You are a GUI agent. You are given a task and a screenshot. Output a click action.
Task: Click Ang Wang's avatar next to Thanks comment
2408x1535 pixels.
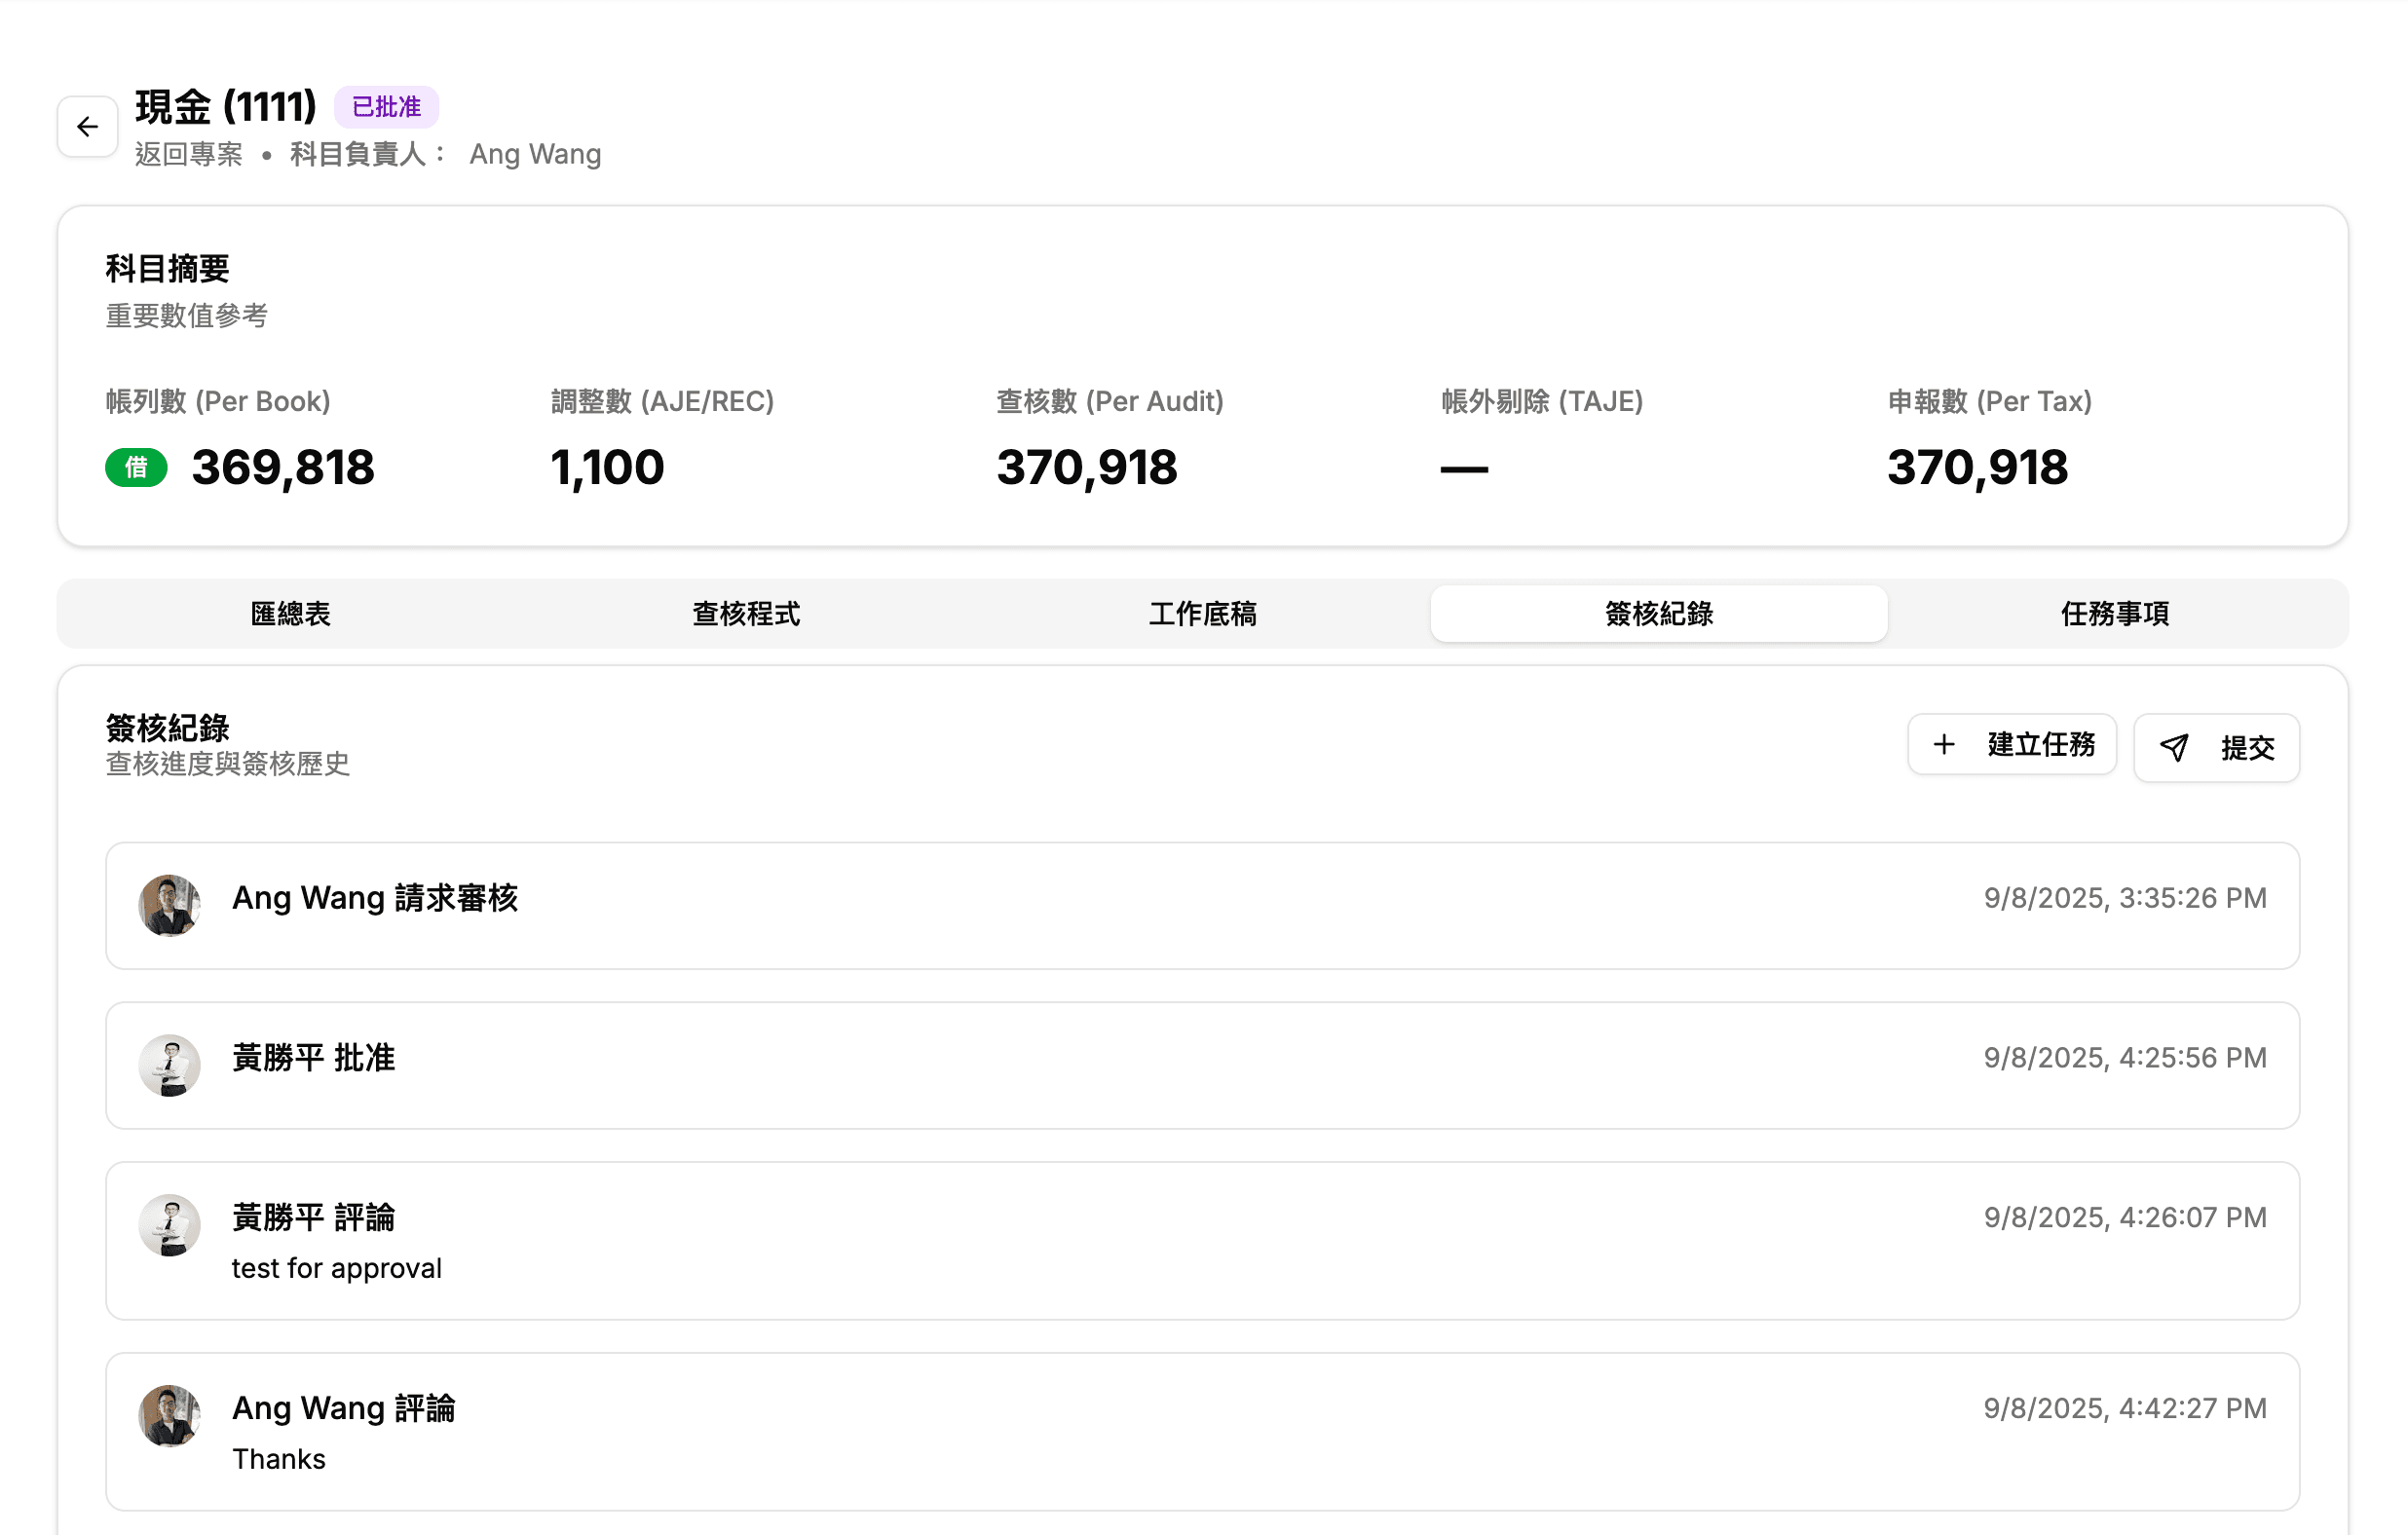click(x=169, y=1415)
